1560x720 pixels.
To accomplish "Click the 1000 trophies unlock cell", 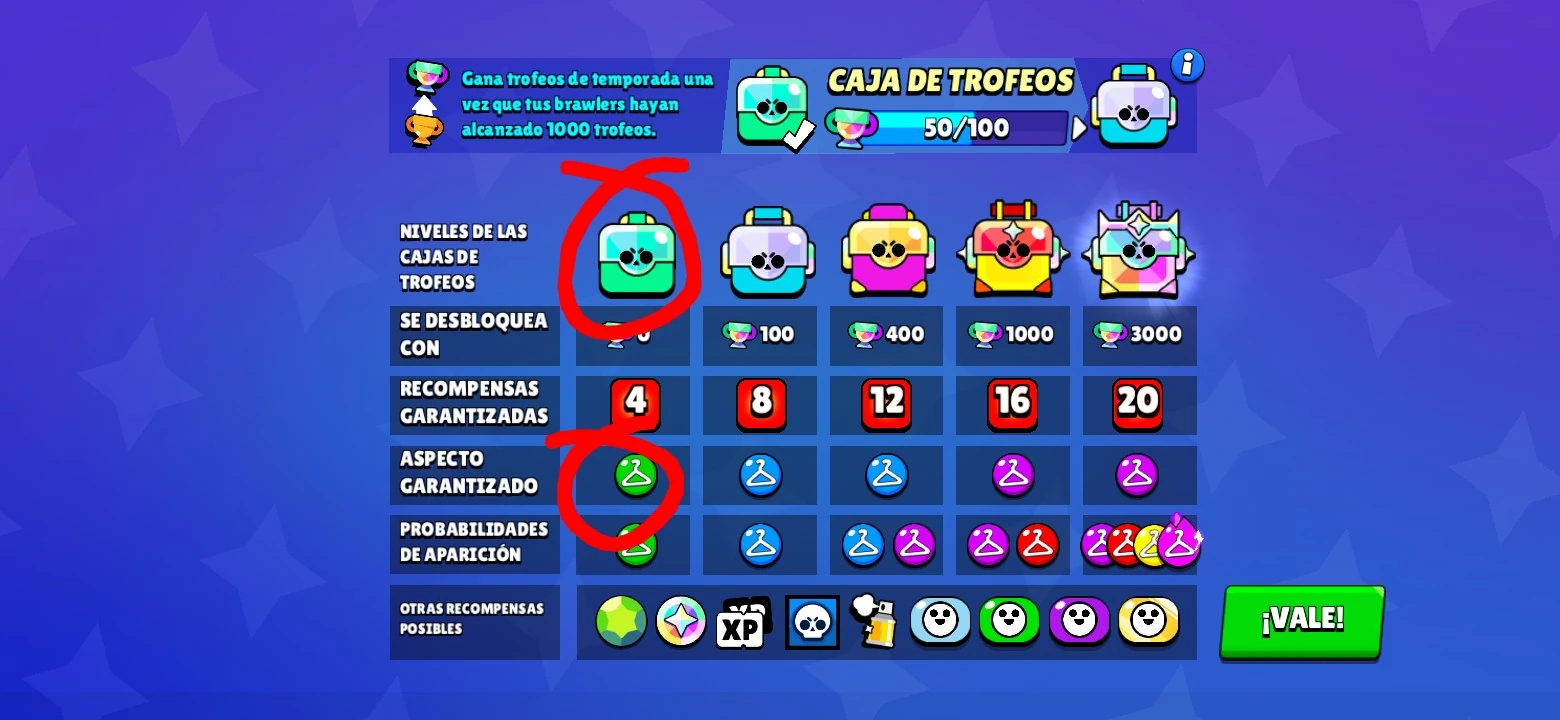I will [x=1013, y=335].
